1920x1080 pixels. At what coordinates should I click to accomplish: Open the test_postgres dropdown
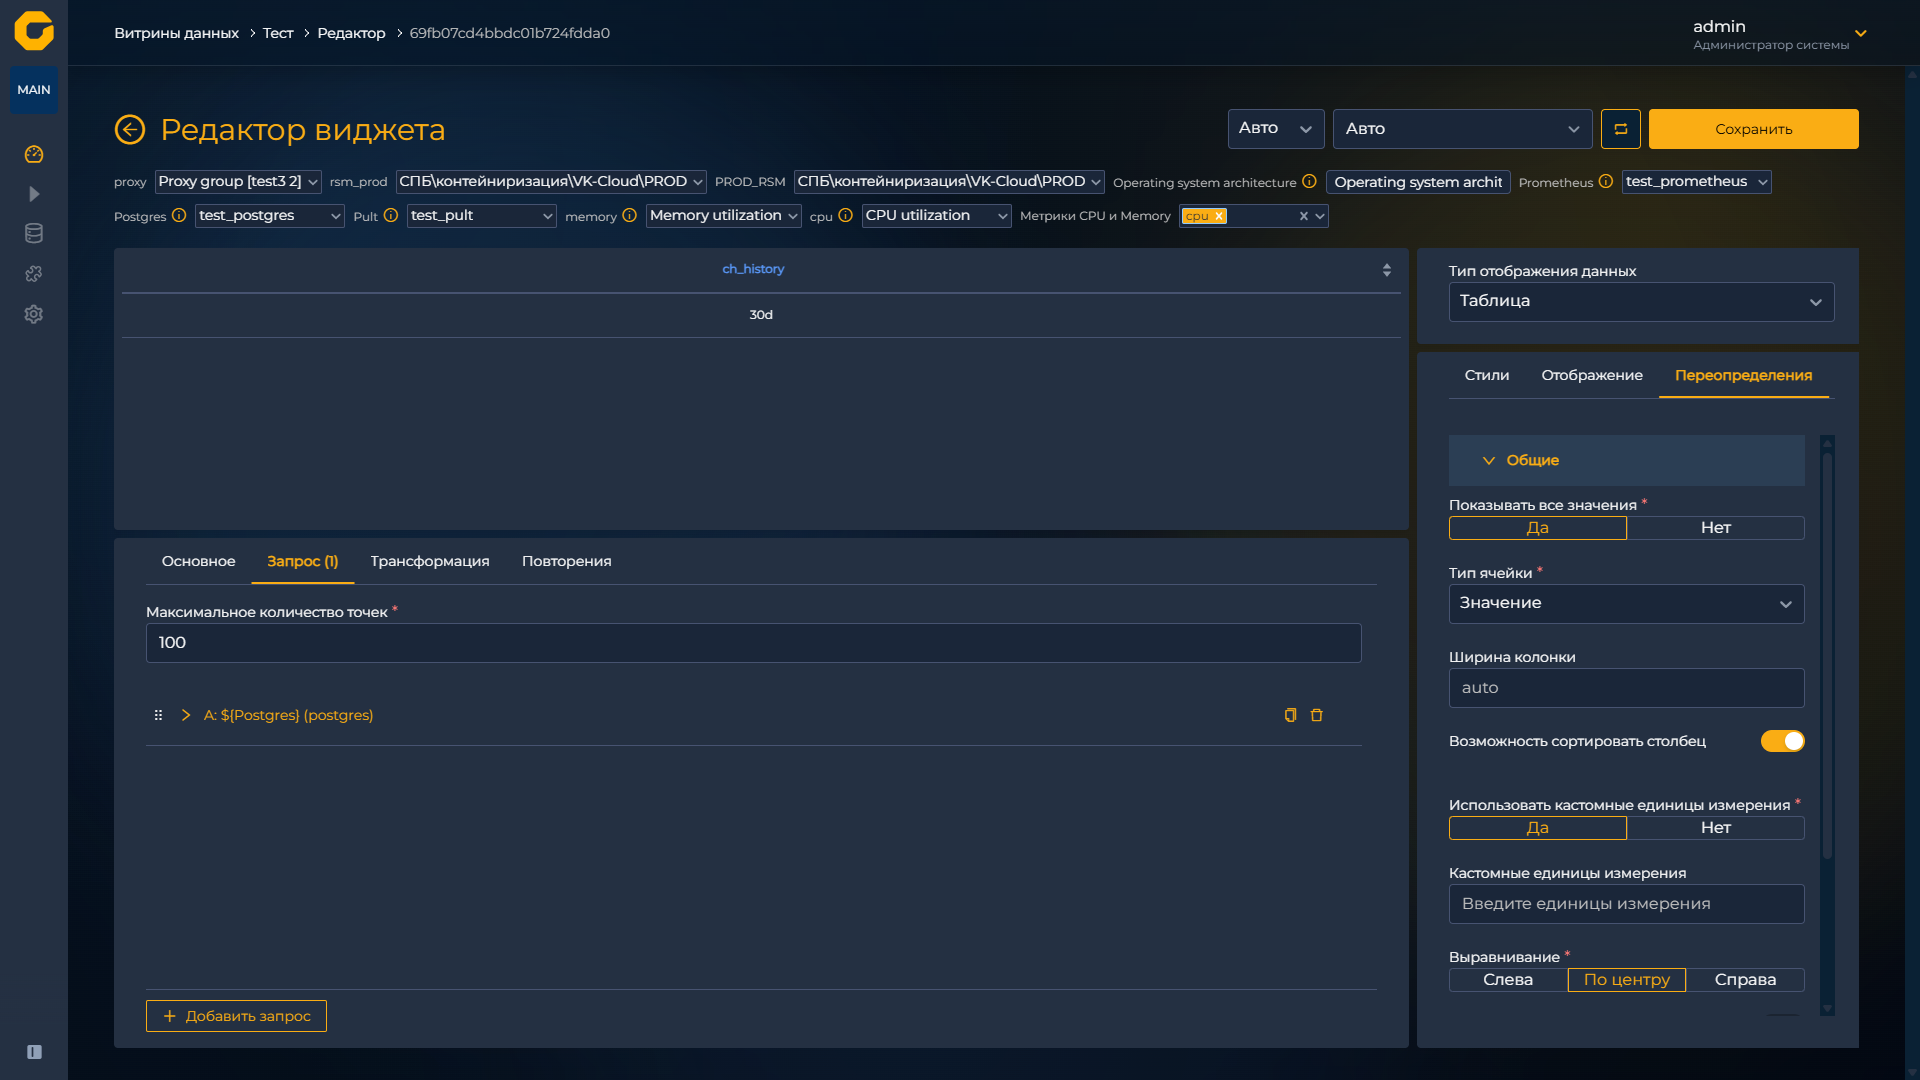[270, 216]
